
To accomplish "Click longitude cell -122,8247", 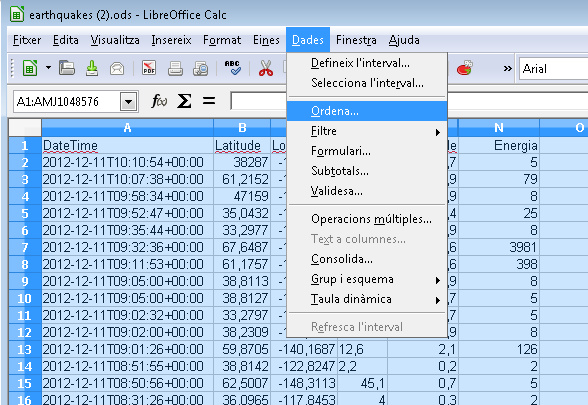I will pos(304,366).
